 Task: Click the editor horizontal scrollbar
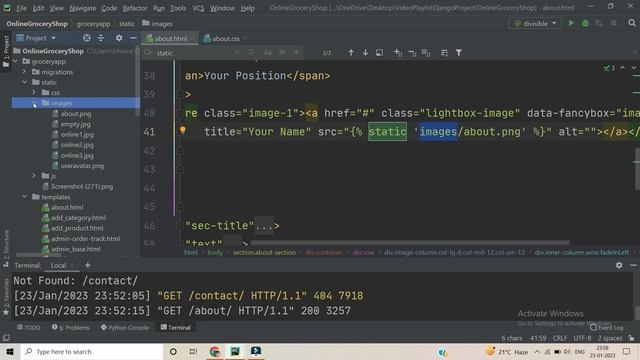[410, 243]
